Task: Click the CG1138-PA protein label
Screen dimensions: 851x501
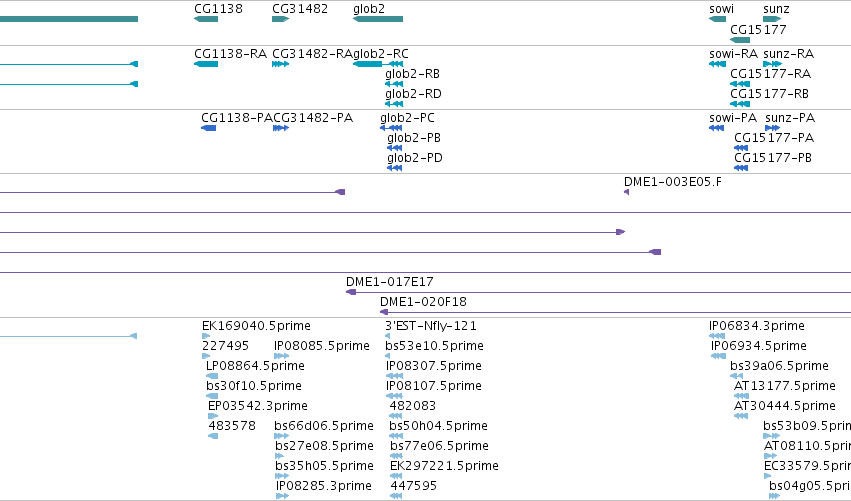Action: tap(237, 118)
